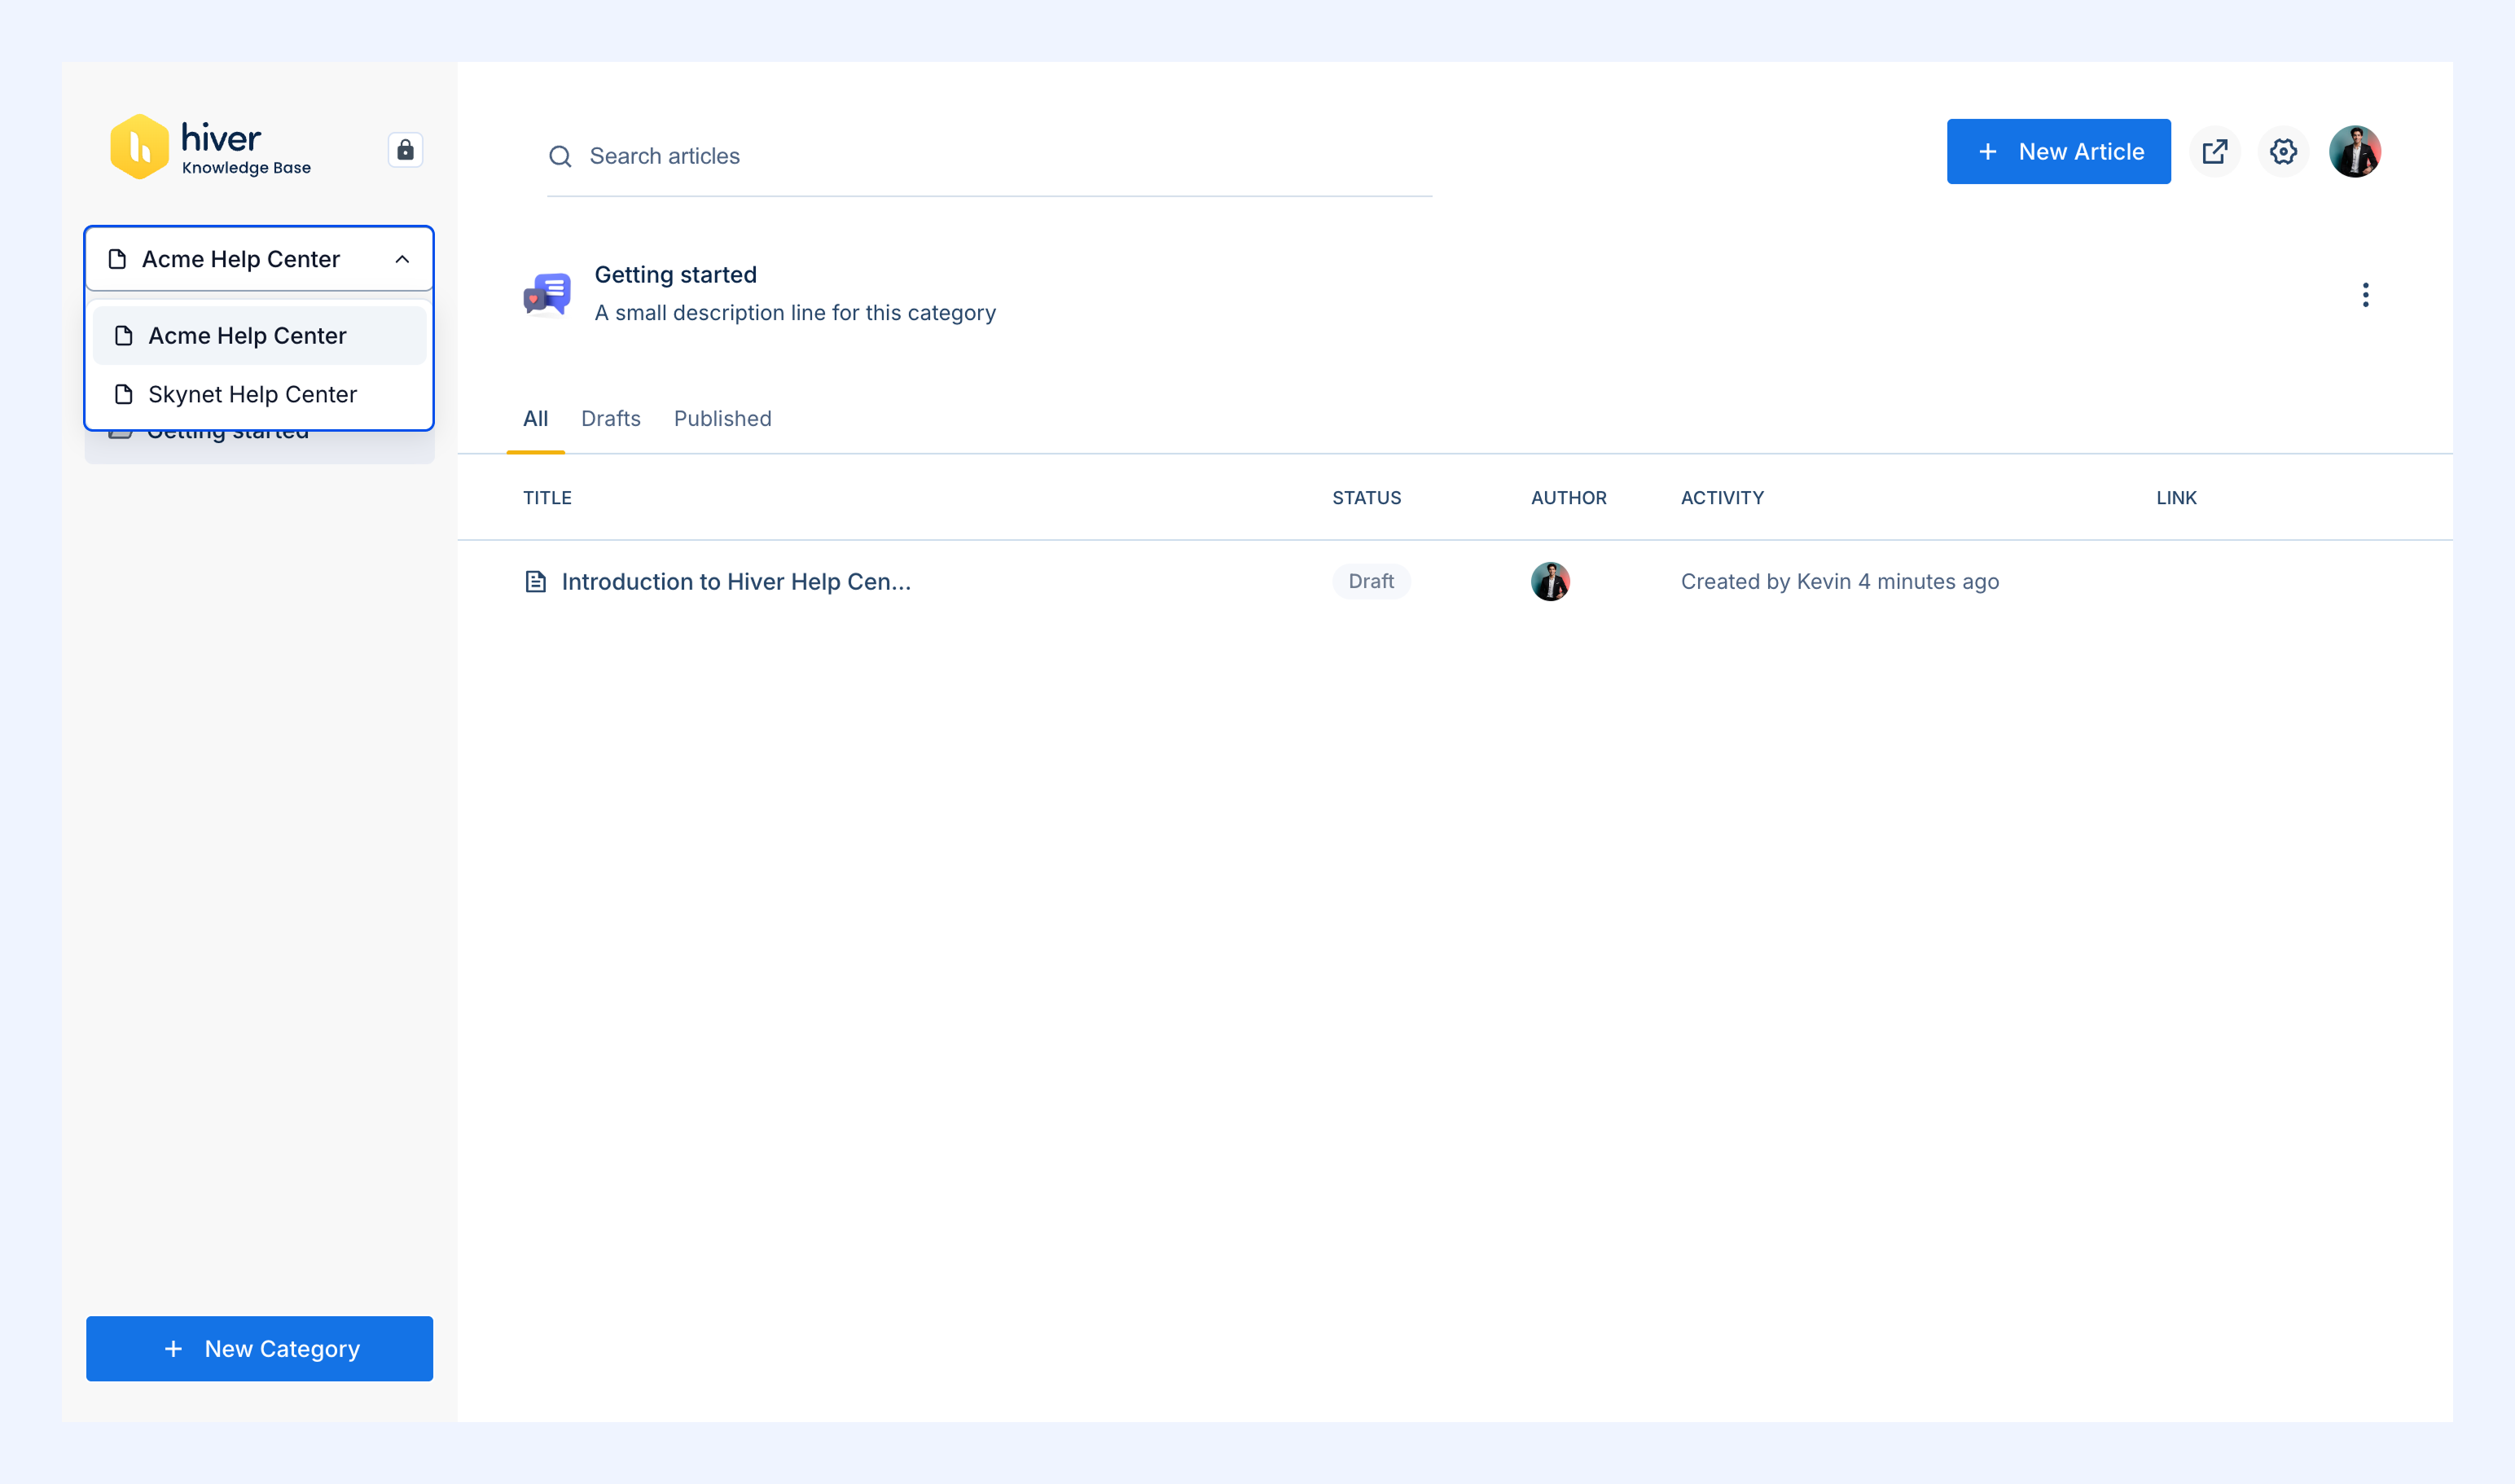Click the Getting started category heading
2515x1484 pixels.
point(676,275)
